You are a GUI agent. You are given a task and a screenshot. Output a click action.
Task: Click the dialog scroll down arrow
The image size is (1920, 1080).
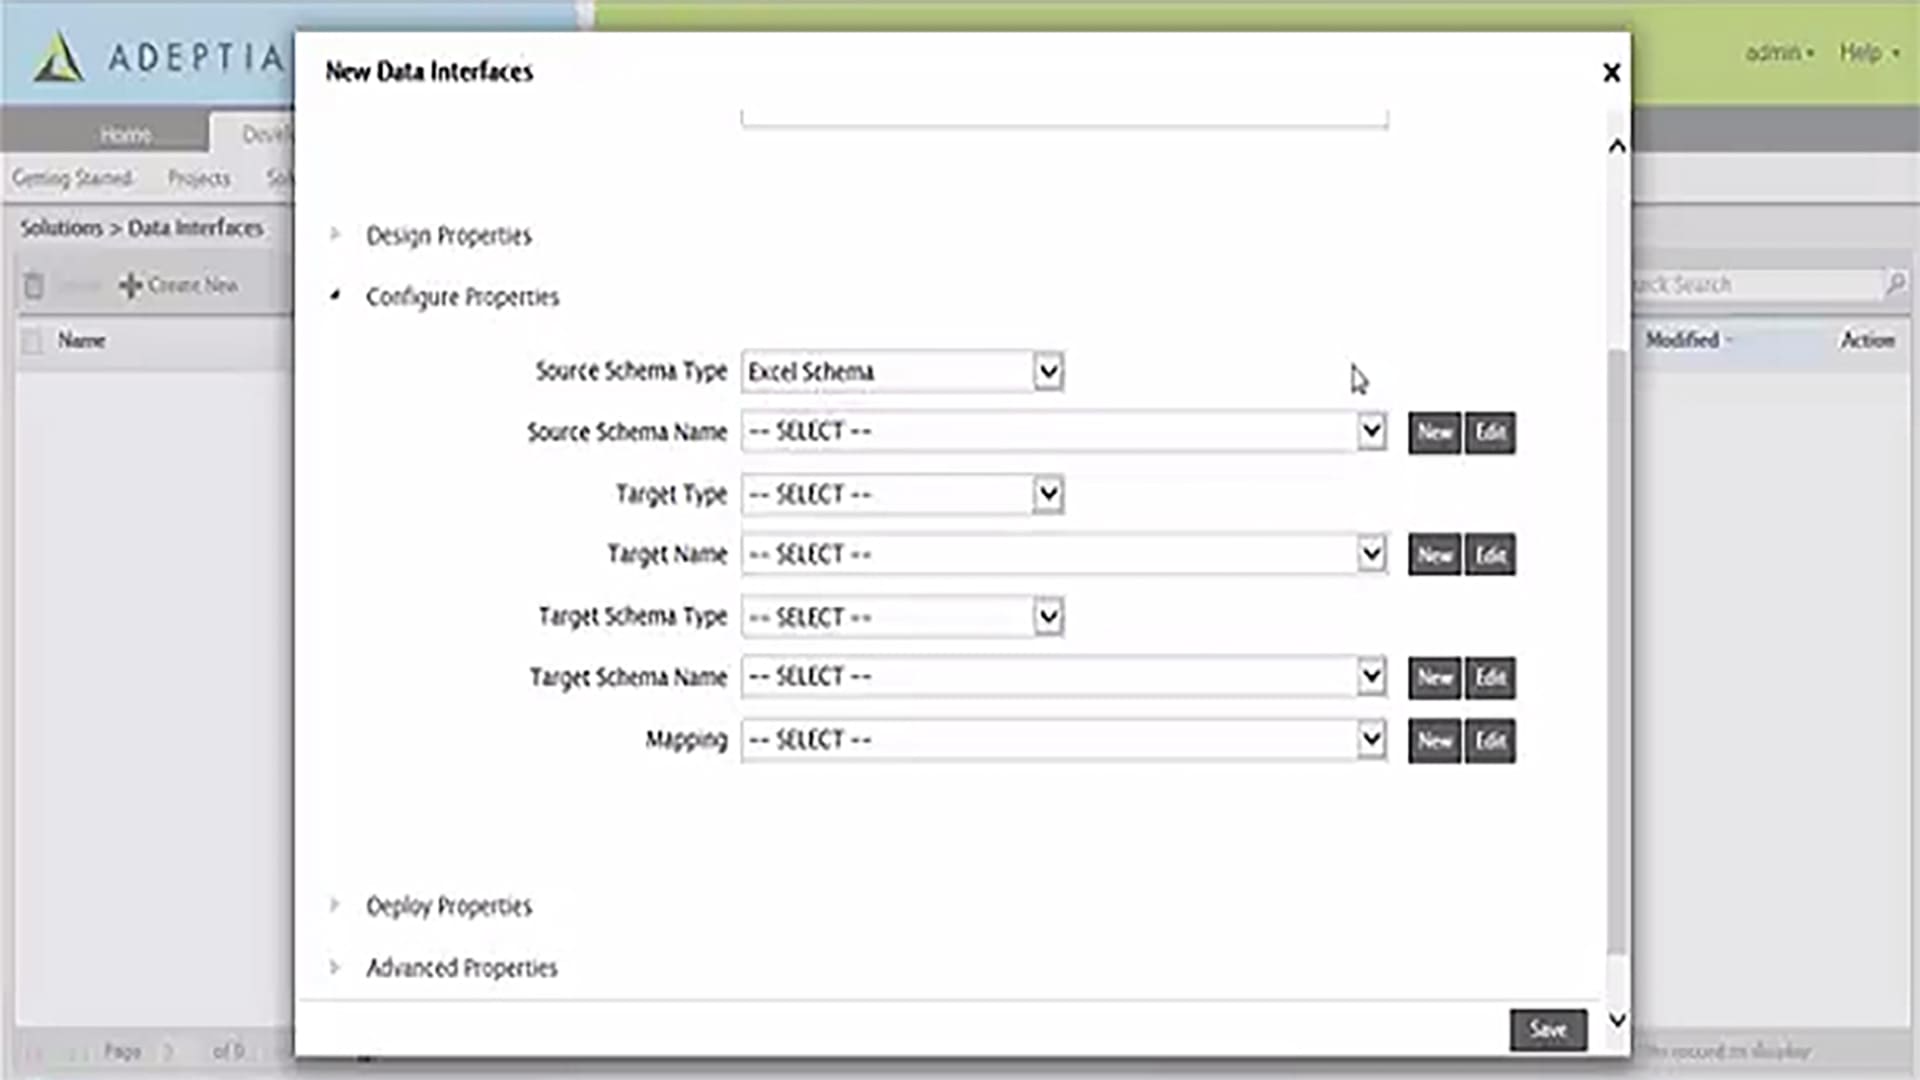pyautogui.click(x=1617, y=1020)
